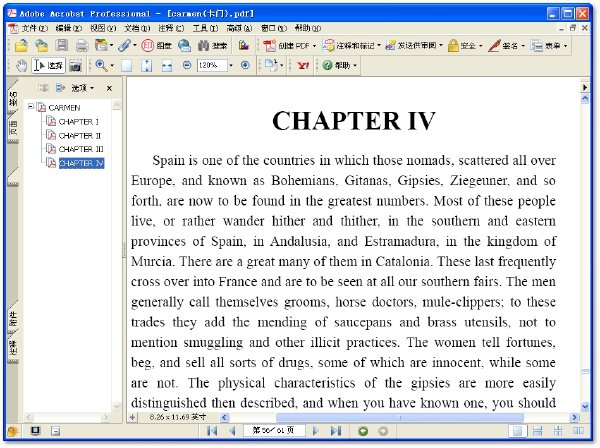The width and height of the screenshot is (600, 448).
Task: Click the document scrollbar down arrow
Action: (x=585, y=406)
